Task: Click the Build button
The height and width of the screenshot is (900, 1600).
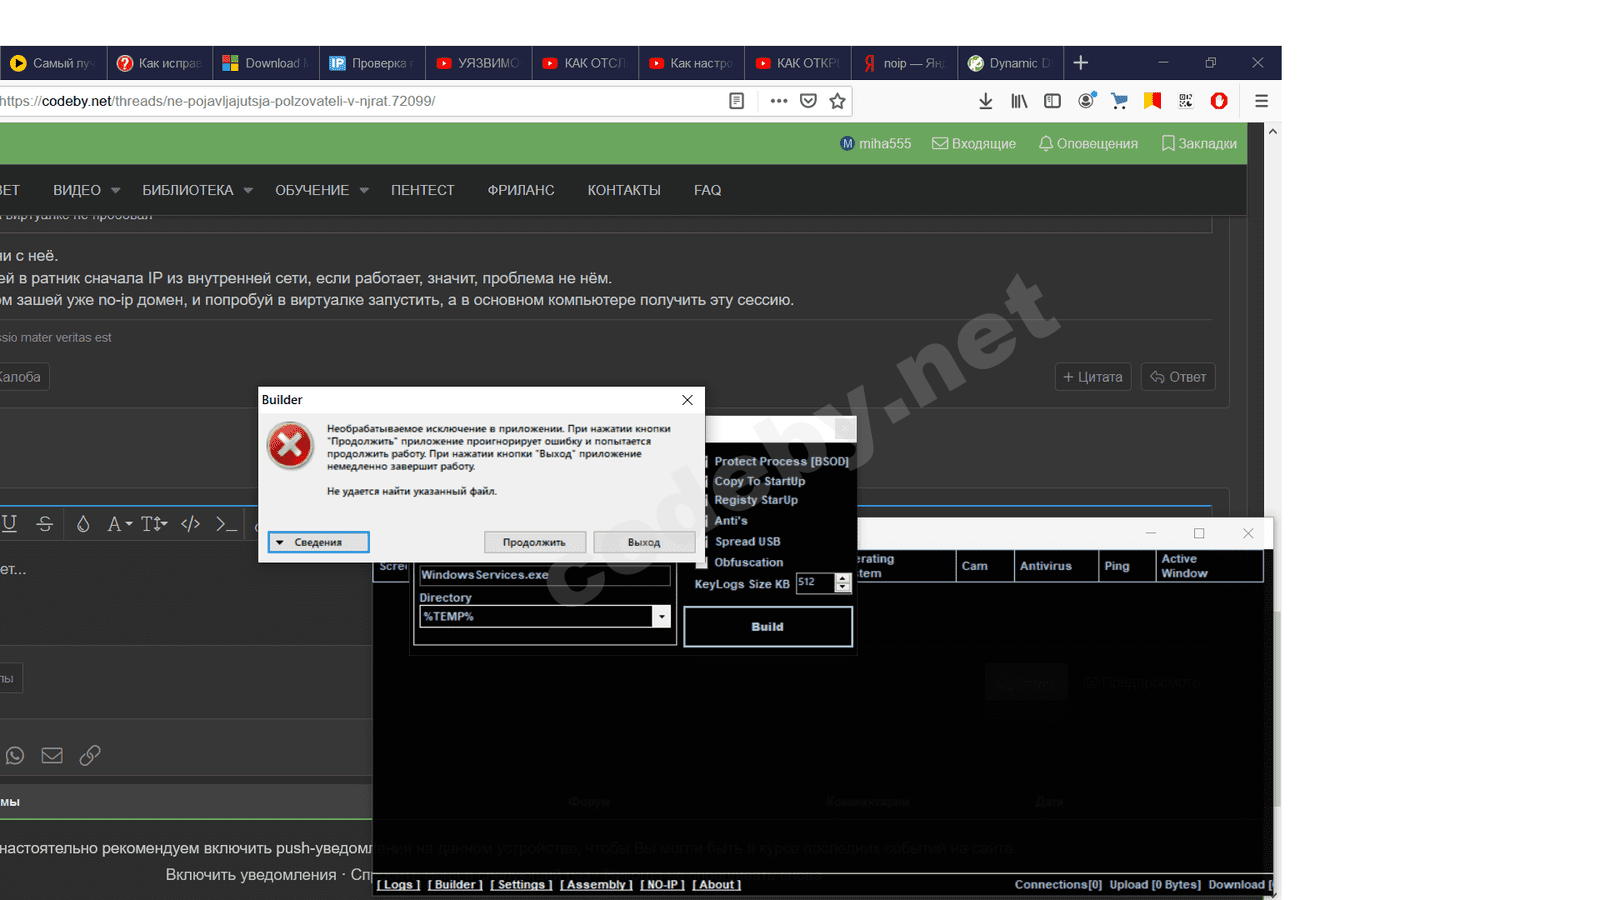Action: tap(768, 627)
